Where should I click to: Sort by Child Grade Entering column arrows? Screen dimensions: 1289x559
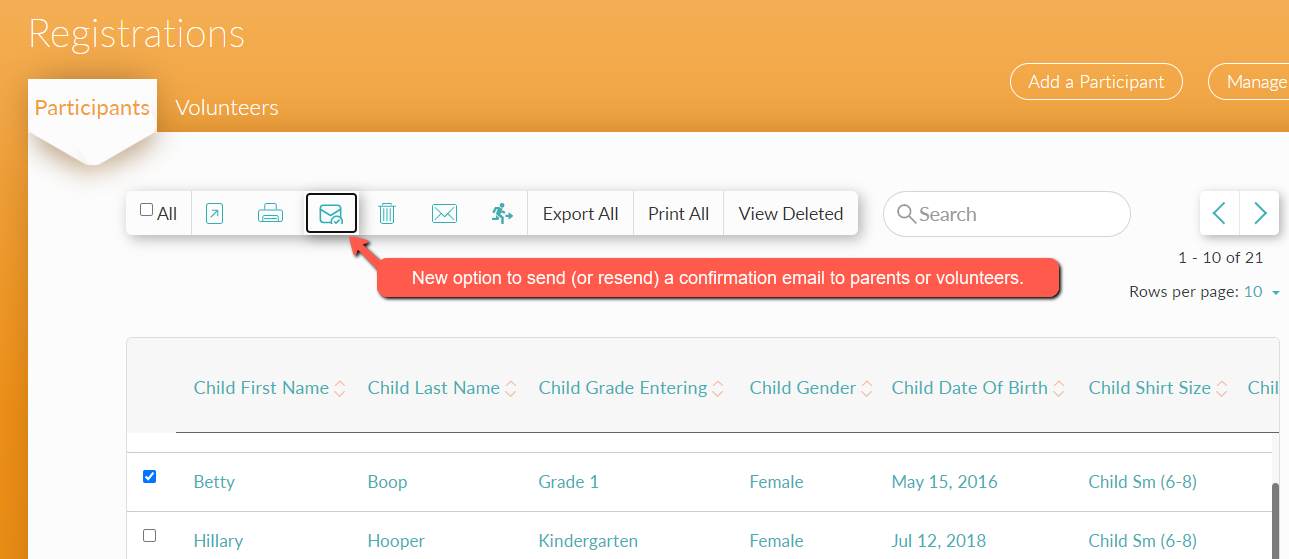pyautogui.click(x=718, y=388)
